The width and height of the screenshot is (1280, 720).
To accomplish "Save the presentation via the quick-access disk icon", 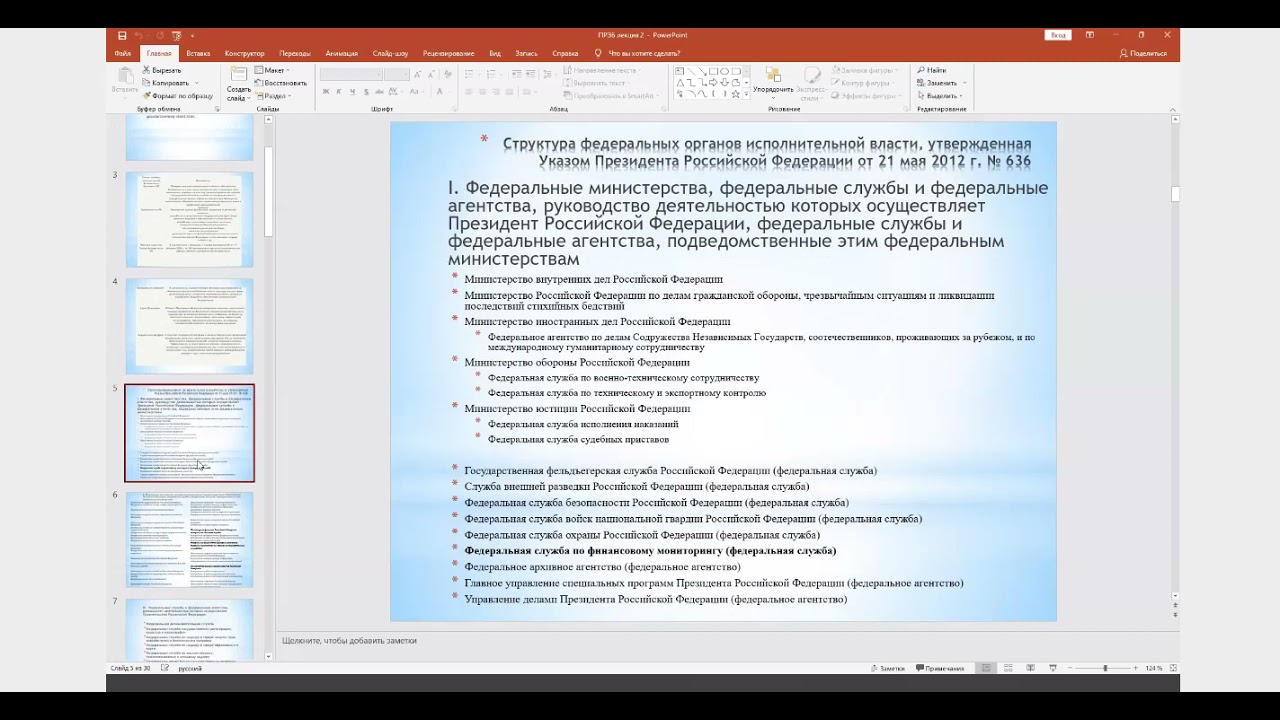I will (122, 35).
